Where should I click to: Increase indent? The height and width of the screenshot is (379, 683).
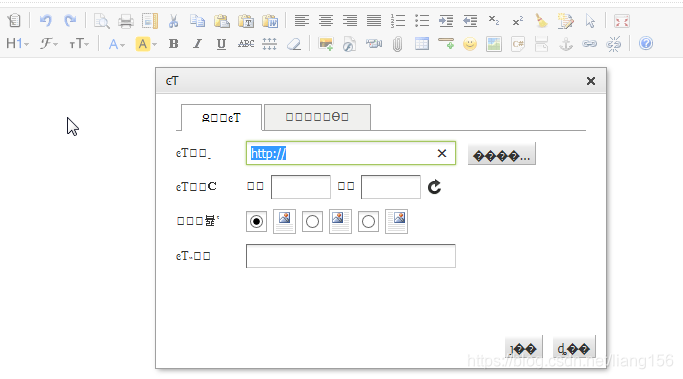(446, 20)
